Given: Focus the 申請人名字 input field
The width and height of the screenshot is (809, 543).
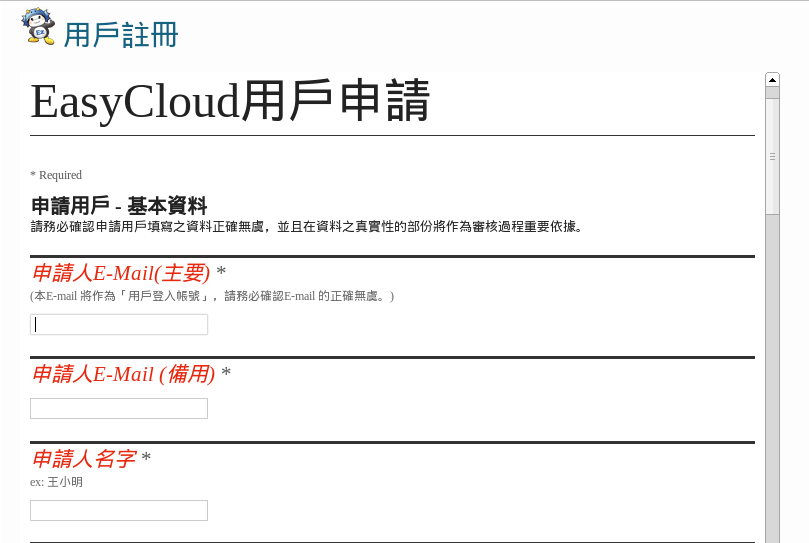Looking at the screenshot, I should click(x=119, y=510).
